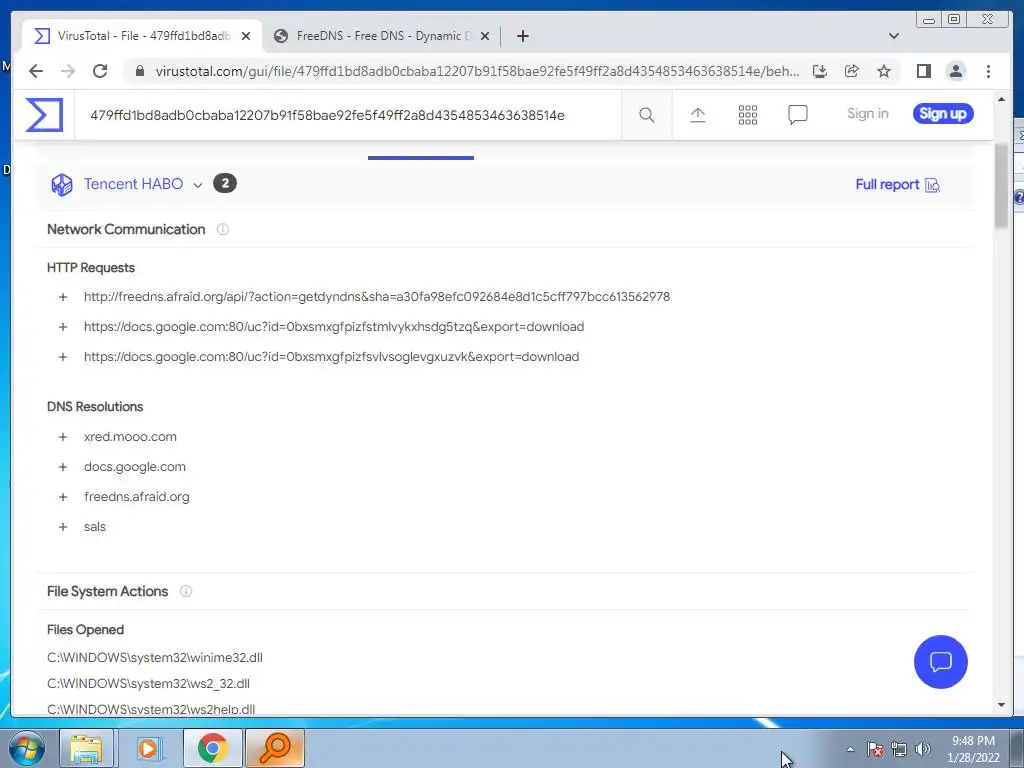
Task: Open the Chrome profile avatar icon
Action: click(956, 71)
